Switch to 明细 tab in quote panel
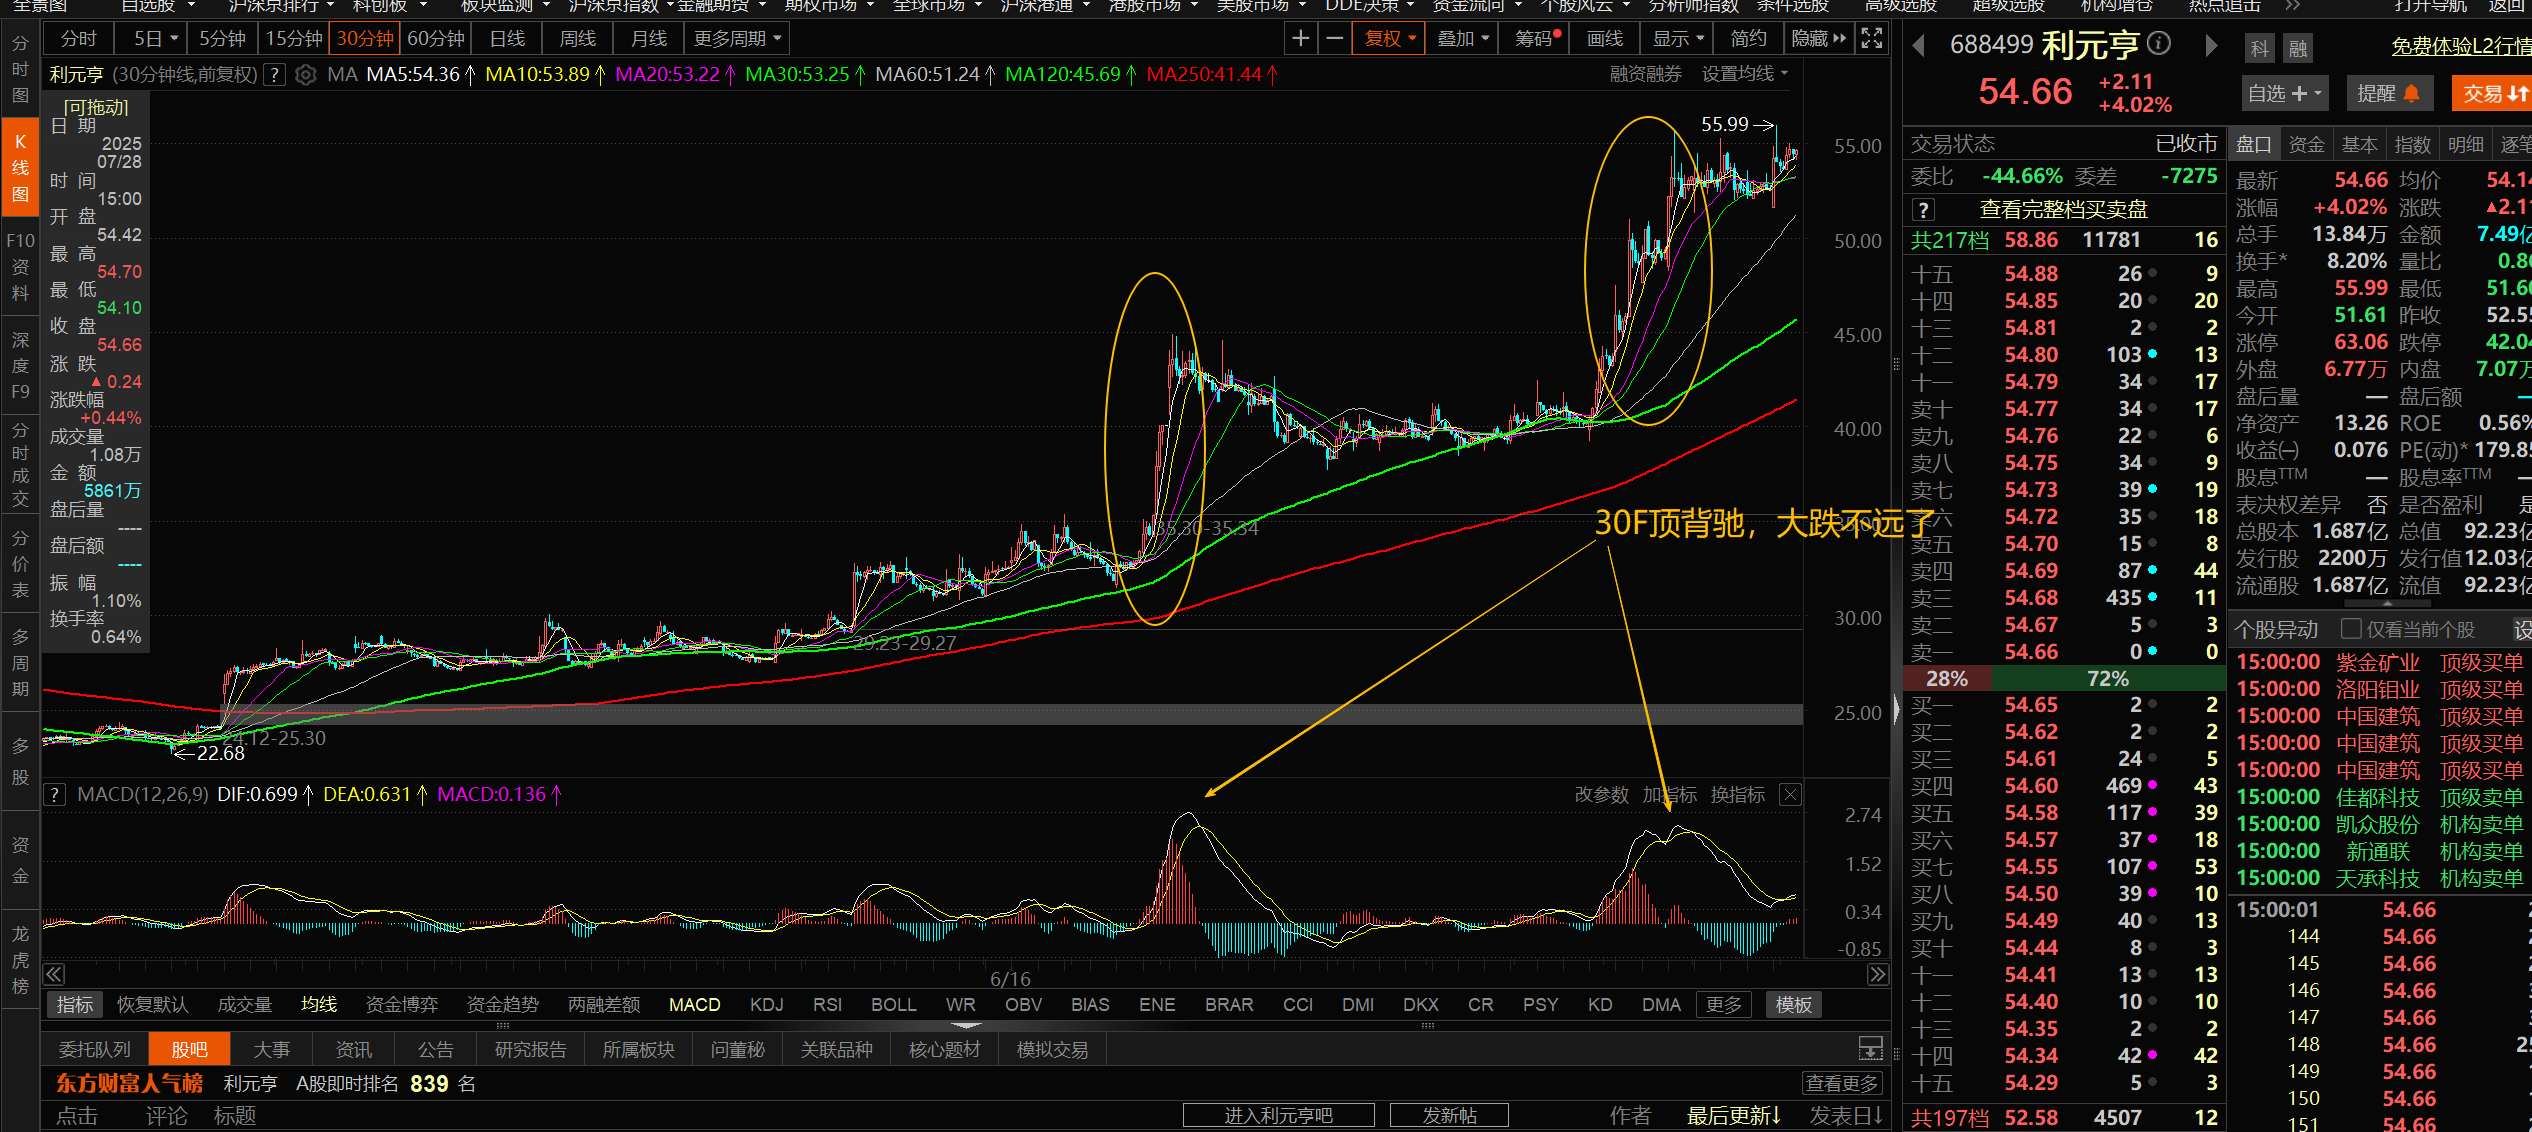Screen dimensions: 2532x1132 click(2465, 144)
